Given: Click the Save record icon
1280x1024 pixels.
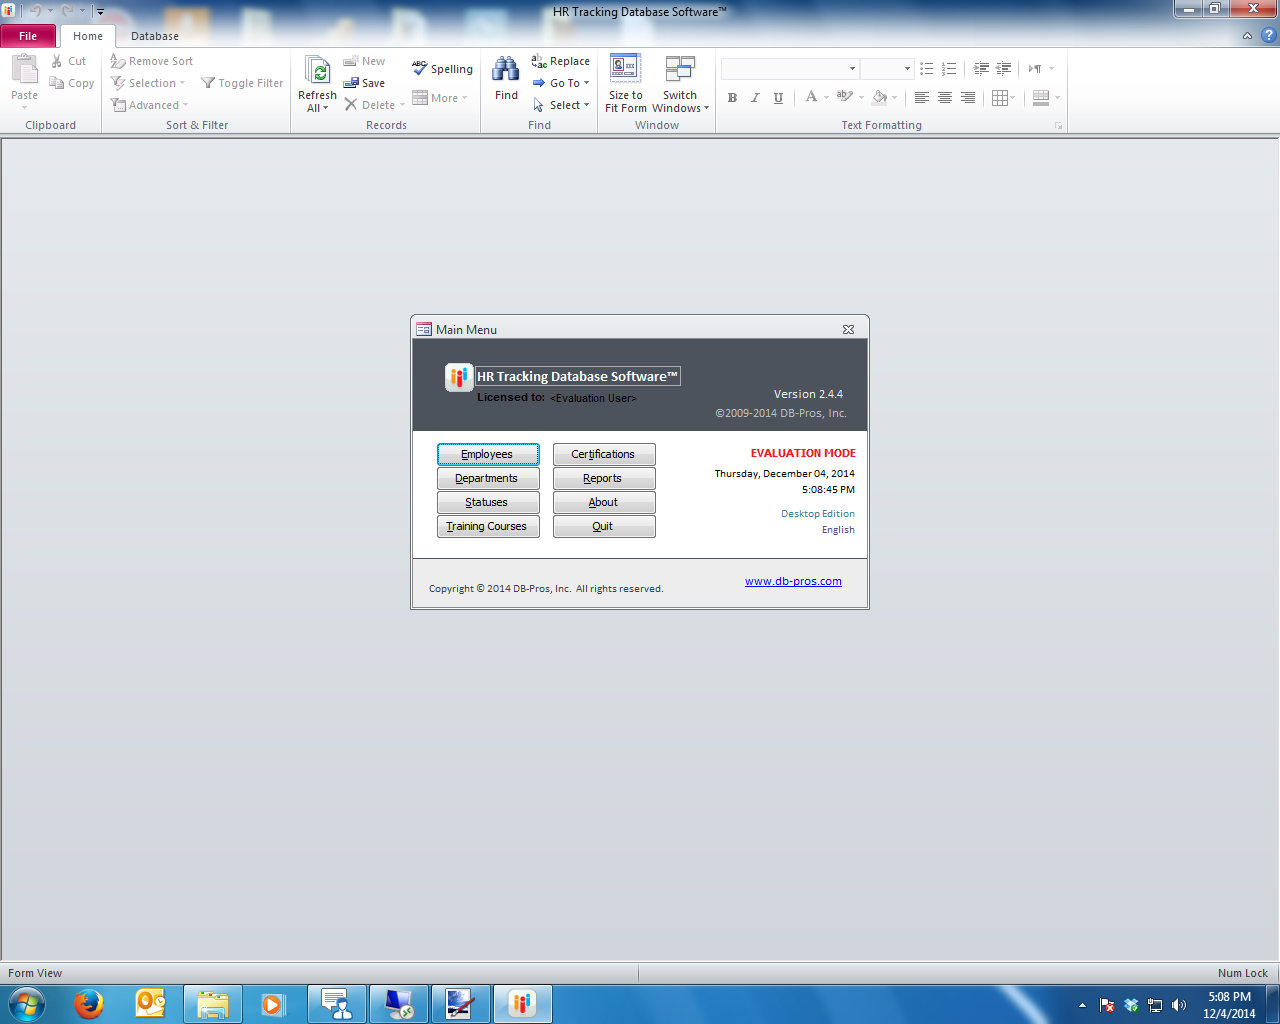Looking at the screenshot, I should coord(351,83).
